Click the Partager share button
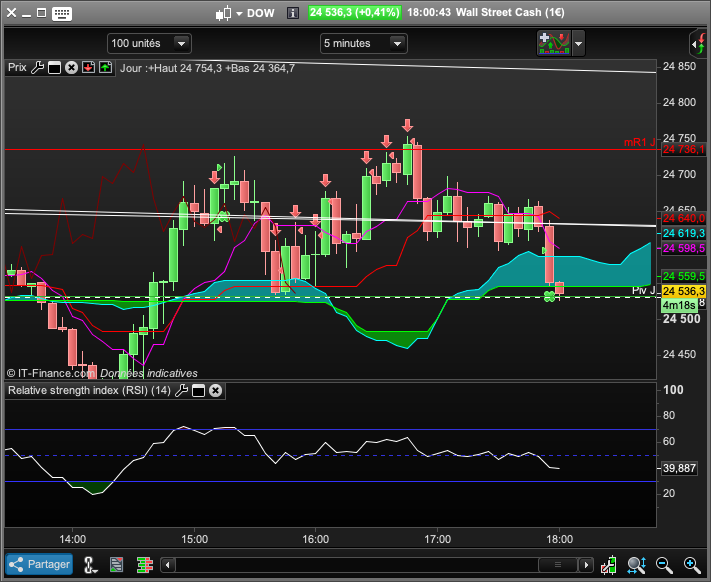Viewport: 711px width, 582px height. click(39, 564)
